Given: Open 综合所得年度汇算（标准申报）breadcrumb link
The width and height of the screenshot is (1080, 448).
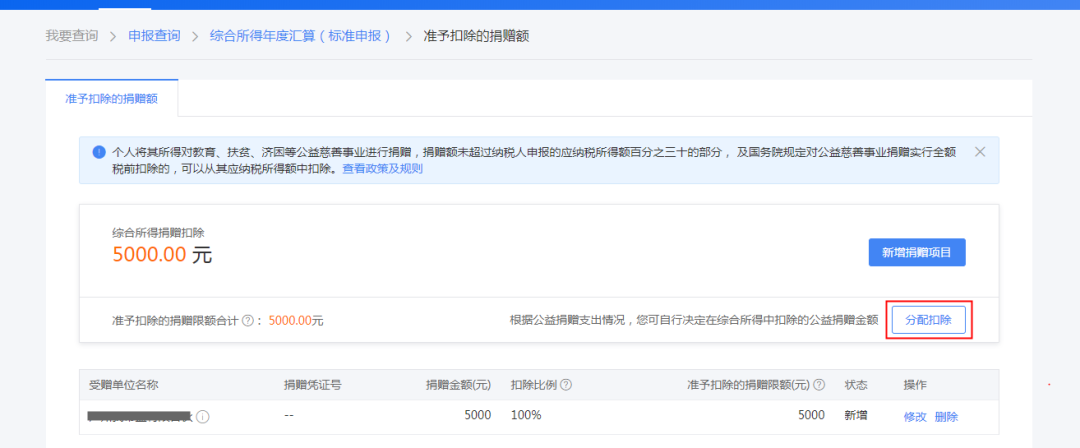Looking at the screenshot, I should [301, 36].
